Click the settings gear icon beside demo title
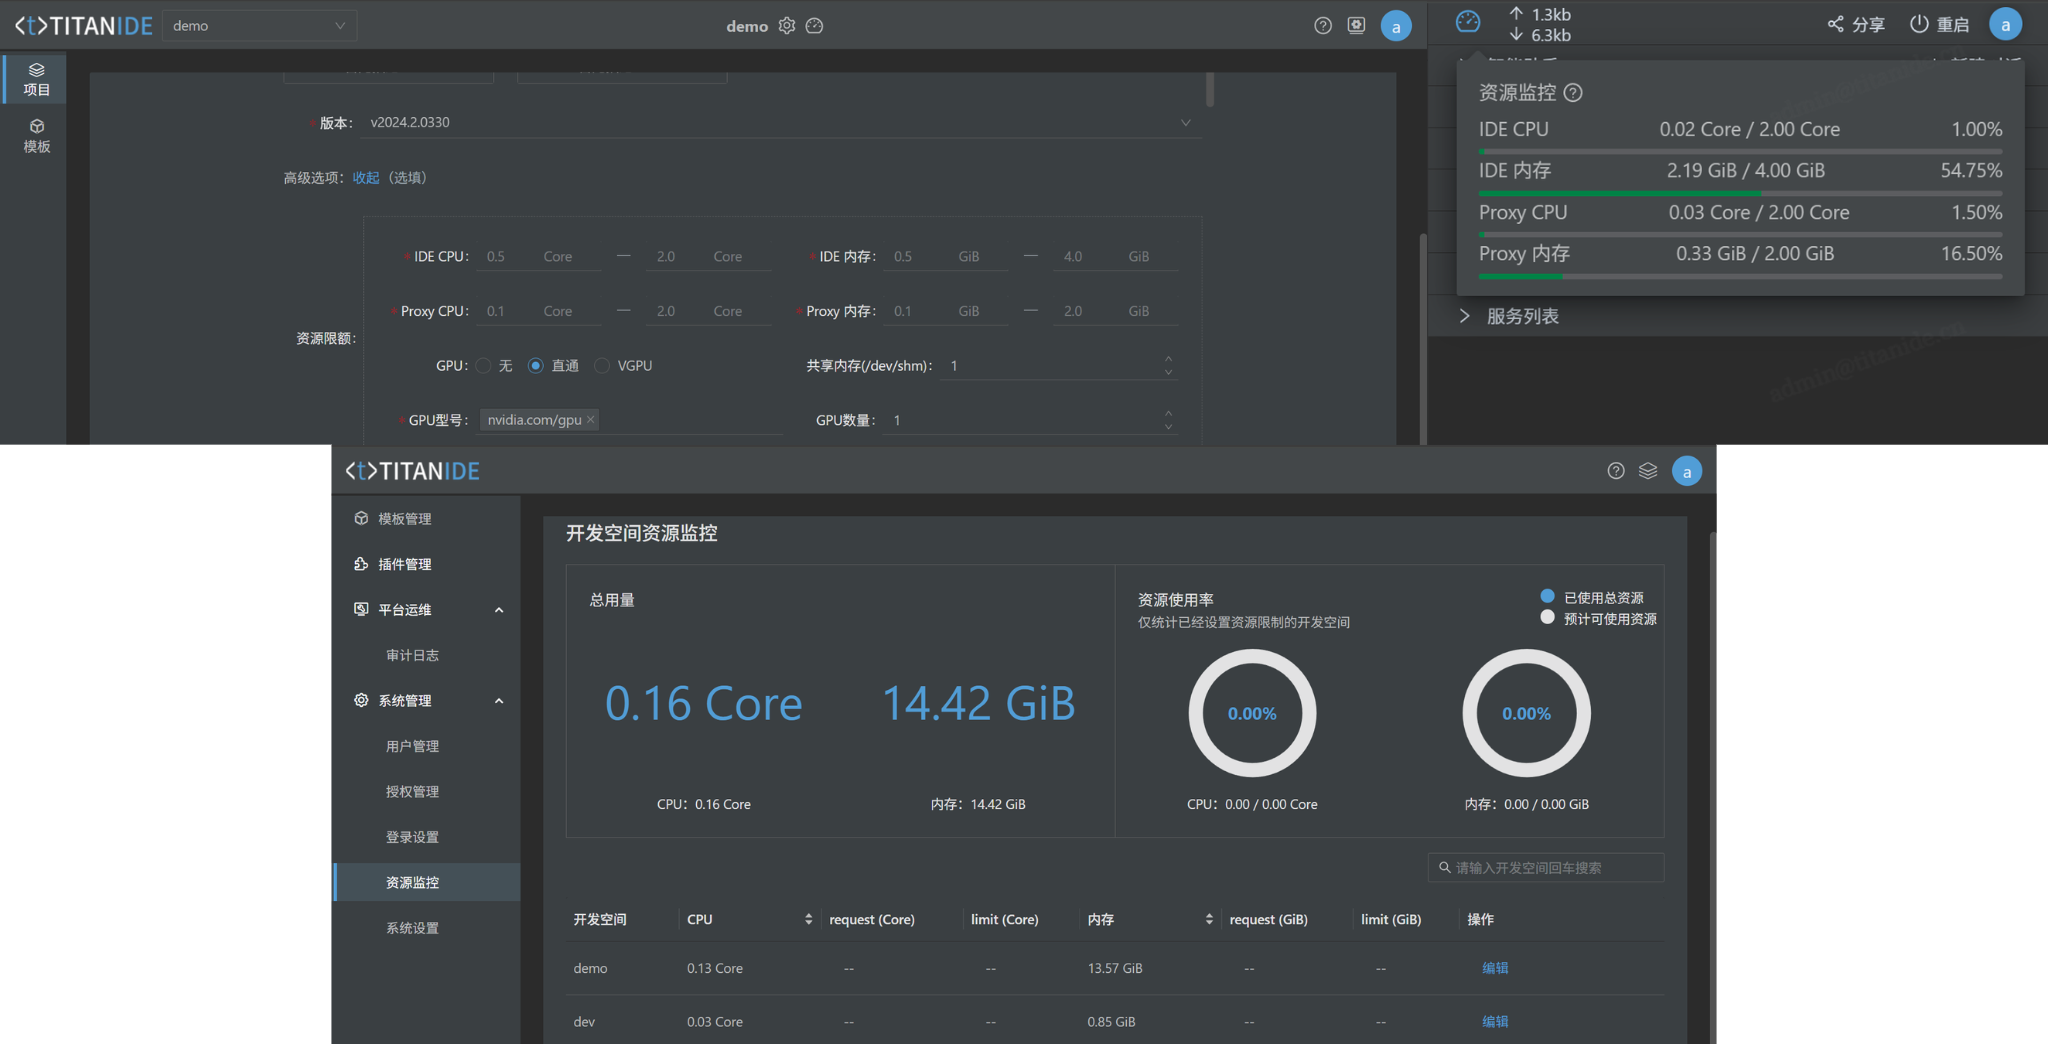Screen dimensions: 2048x1044 (x=787, y=26)
